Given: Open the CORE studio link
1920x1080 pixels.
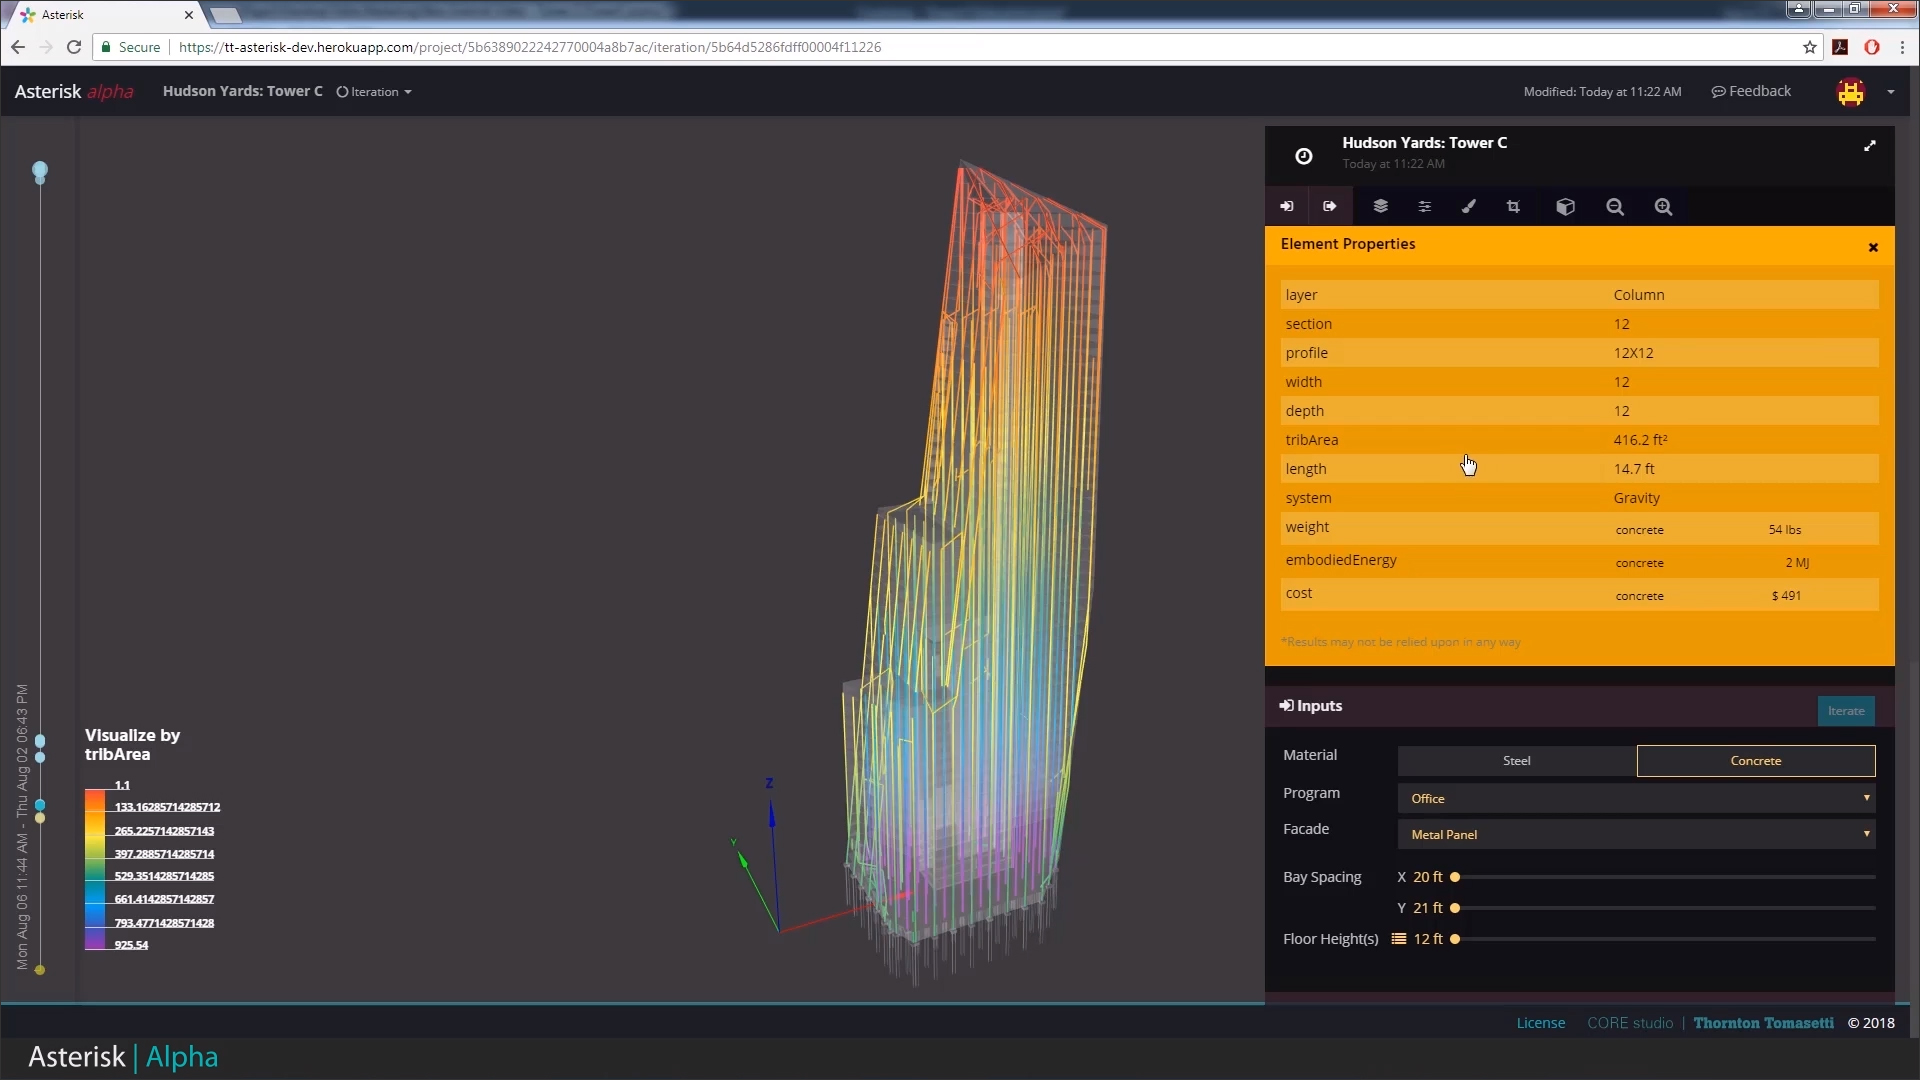Looking at the screenshot, I should [x=1630, y=1023].
